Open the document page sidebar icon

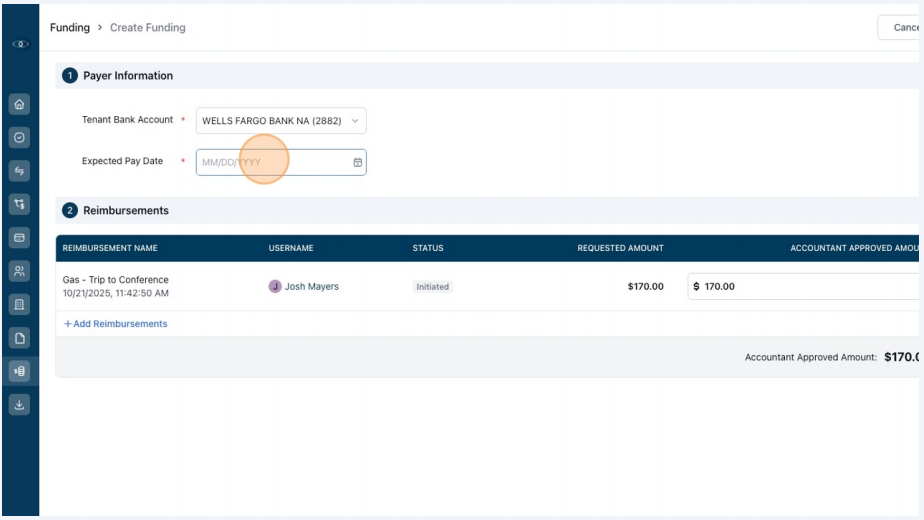pyautogui.click(x=19, y=338)
